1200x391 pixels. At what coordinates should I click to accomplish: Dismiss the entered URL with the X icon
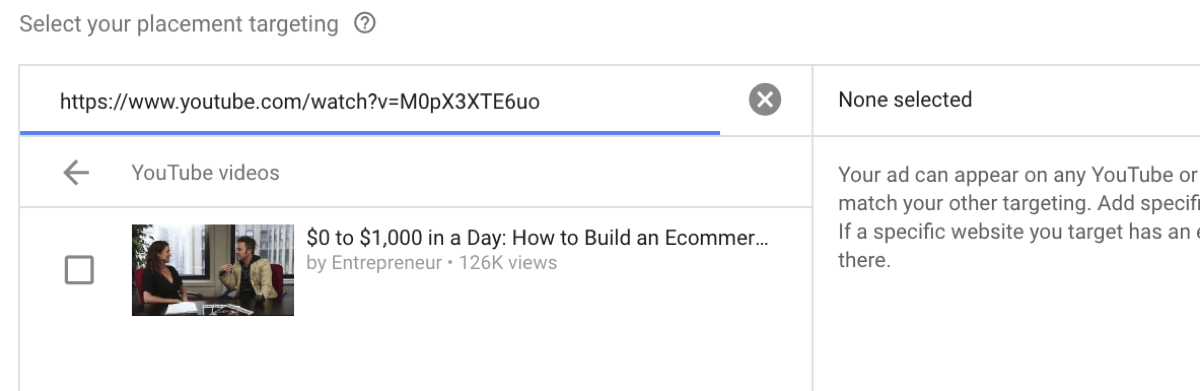765,100
